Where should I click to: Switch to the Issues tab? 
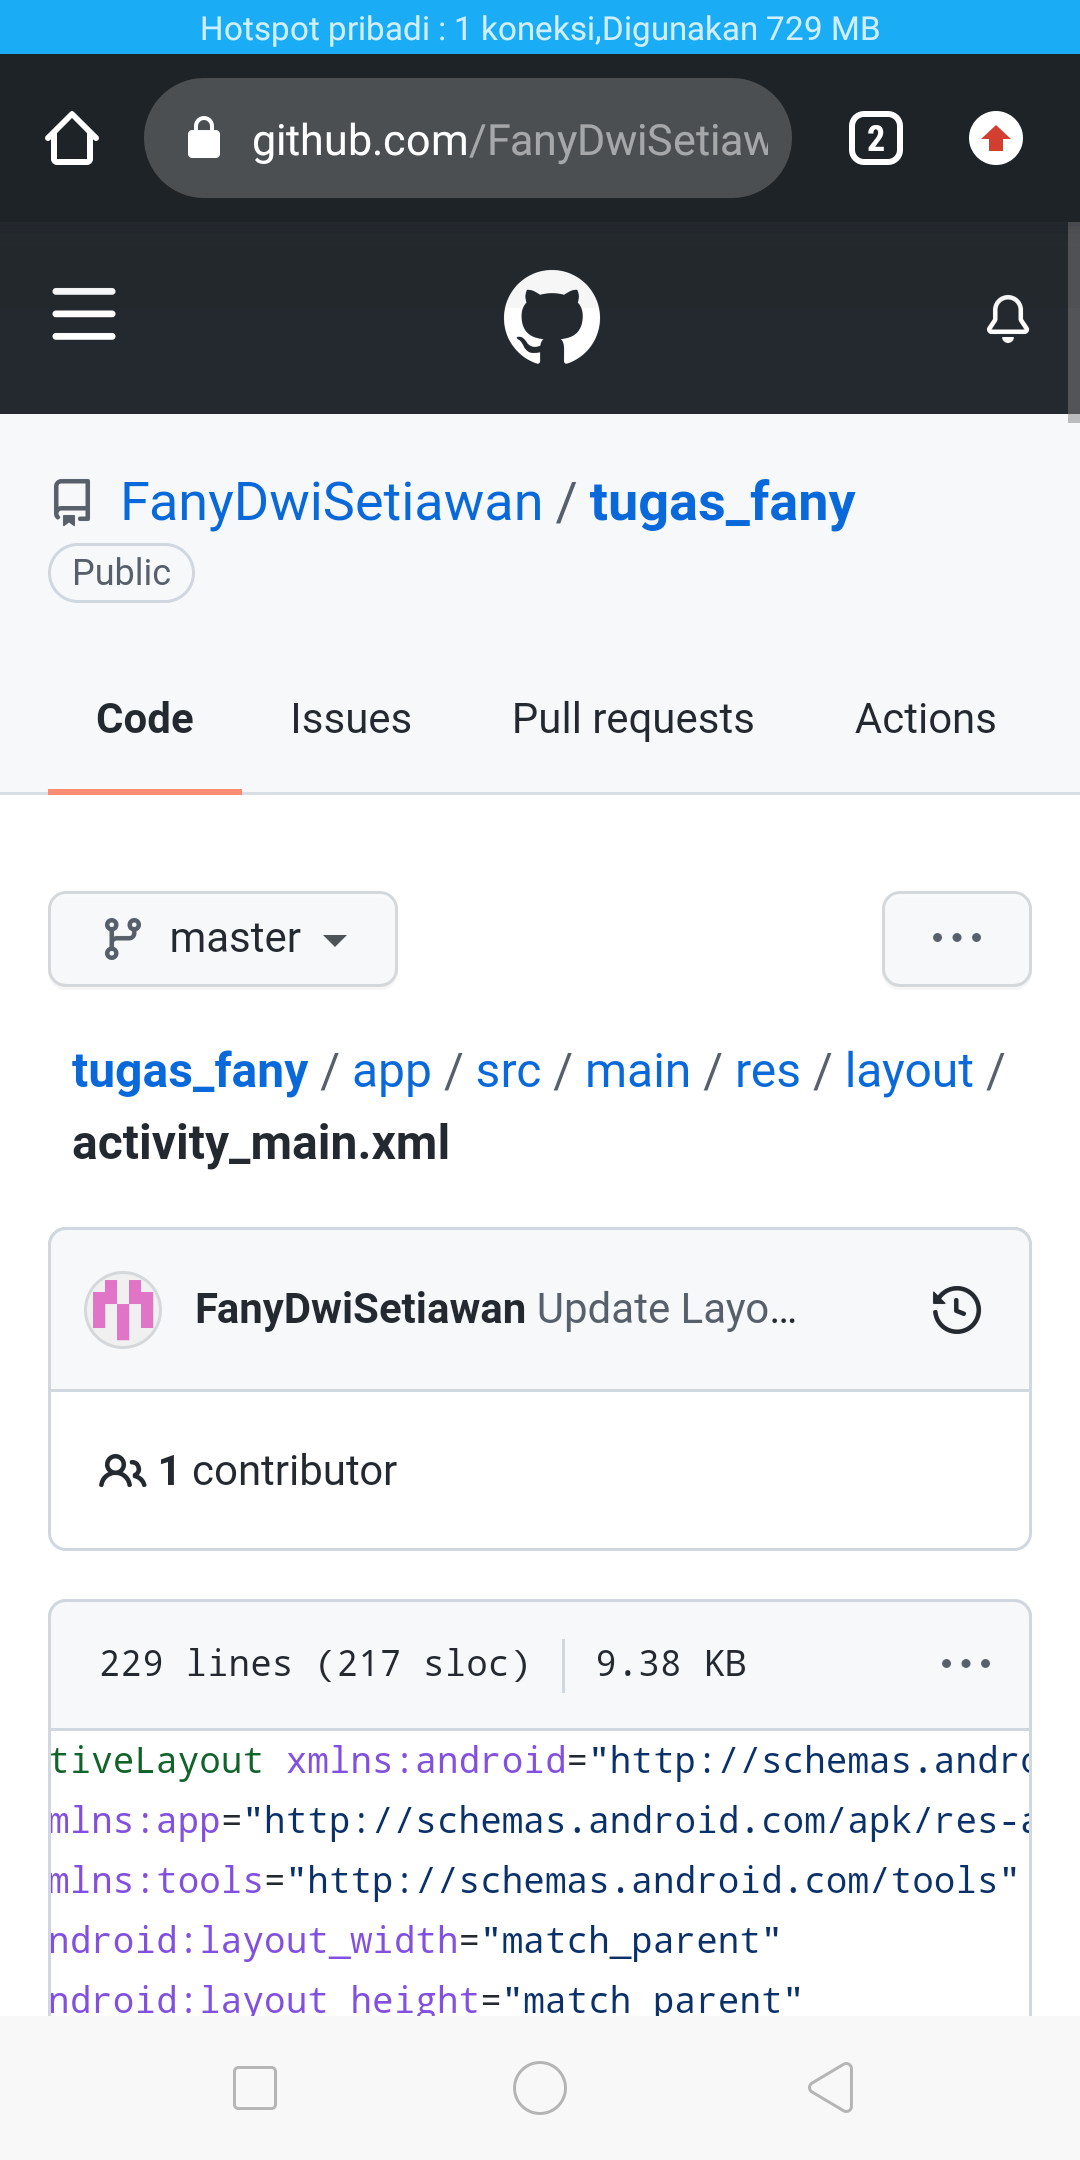[350, 718]
